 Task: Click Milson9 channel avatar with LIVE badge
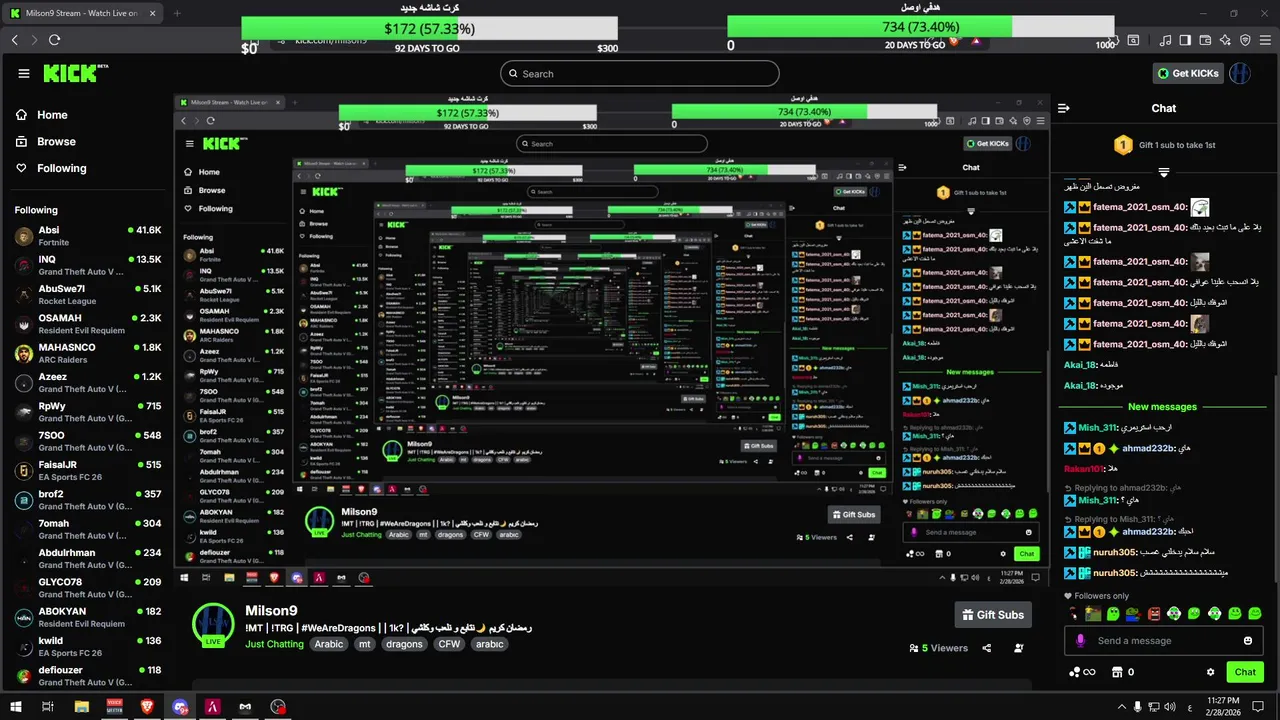coord(213,625)
